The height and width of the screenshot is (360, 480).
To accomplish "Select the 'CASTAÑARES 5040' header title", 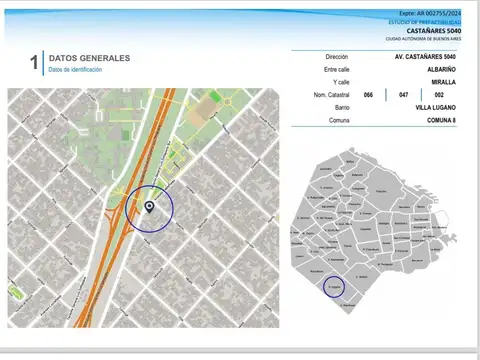I will pyautogui.click(x=434, y=31).
